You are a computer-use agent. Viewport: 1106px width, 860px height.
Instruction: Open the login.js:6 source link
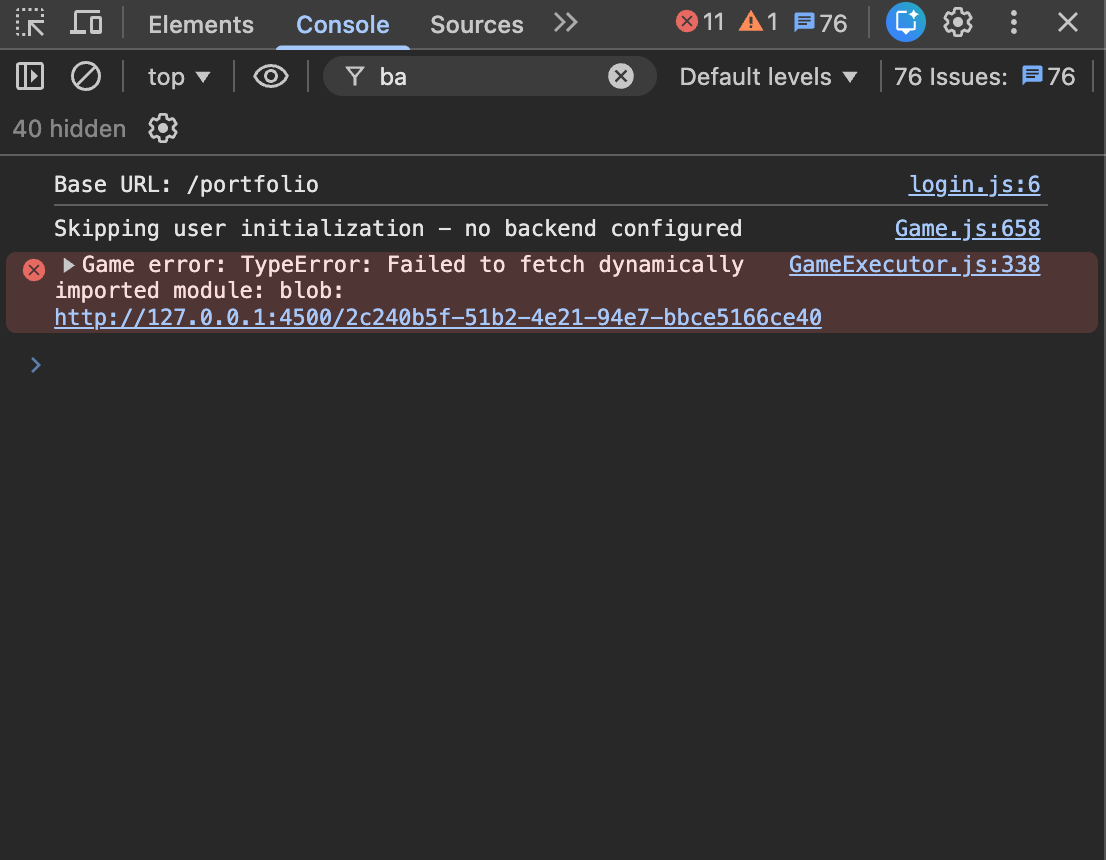(974, 185)
